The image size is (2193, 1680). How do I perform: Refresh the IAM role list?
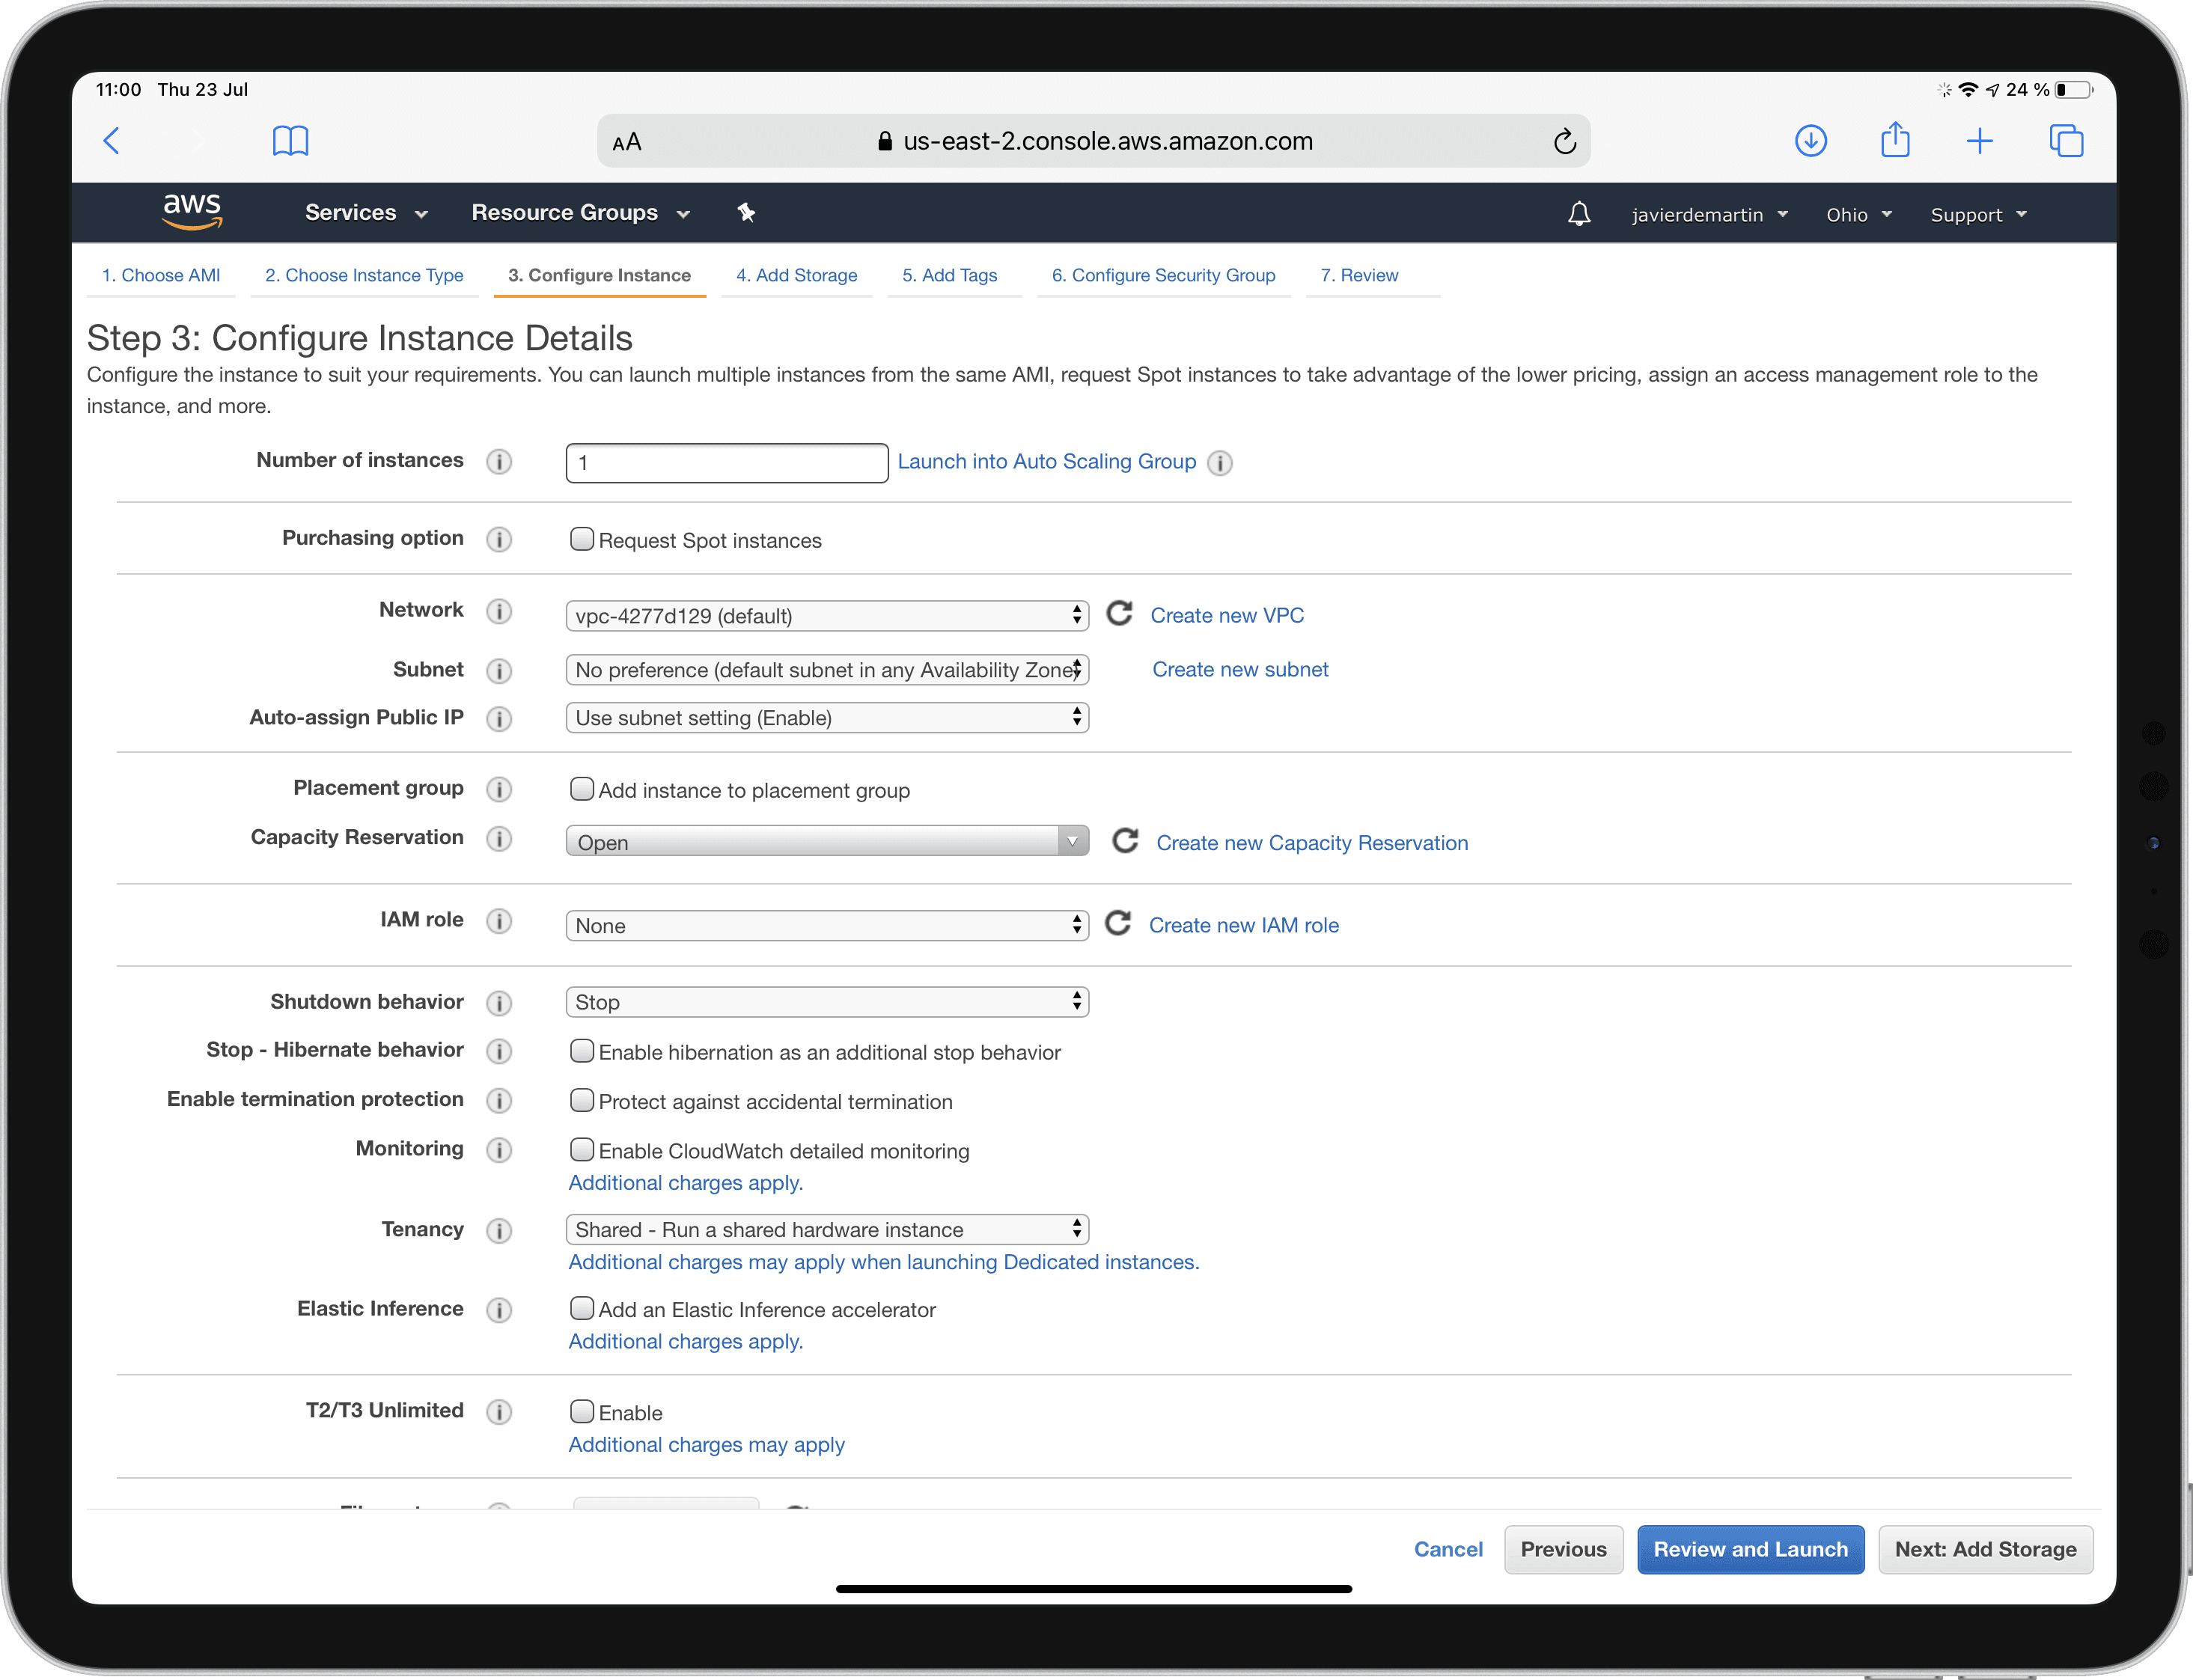coord(1117,923)
